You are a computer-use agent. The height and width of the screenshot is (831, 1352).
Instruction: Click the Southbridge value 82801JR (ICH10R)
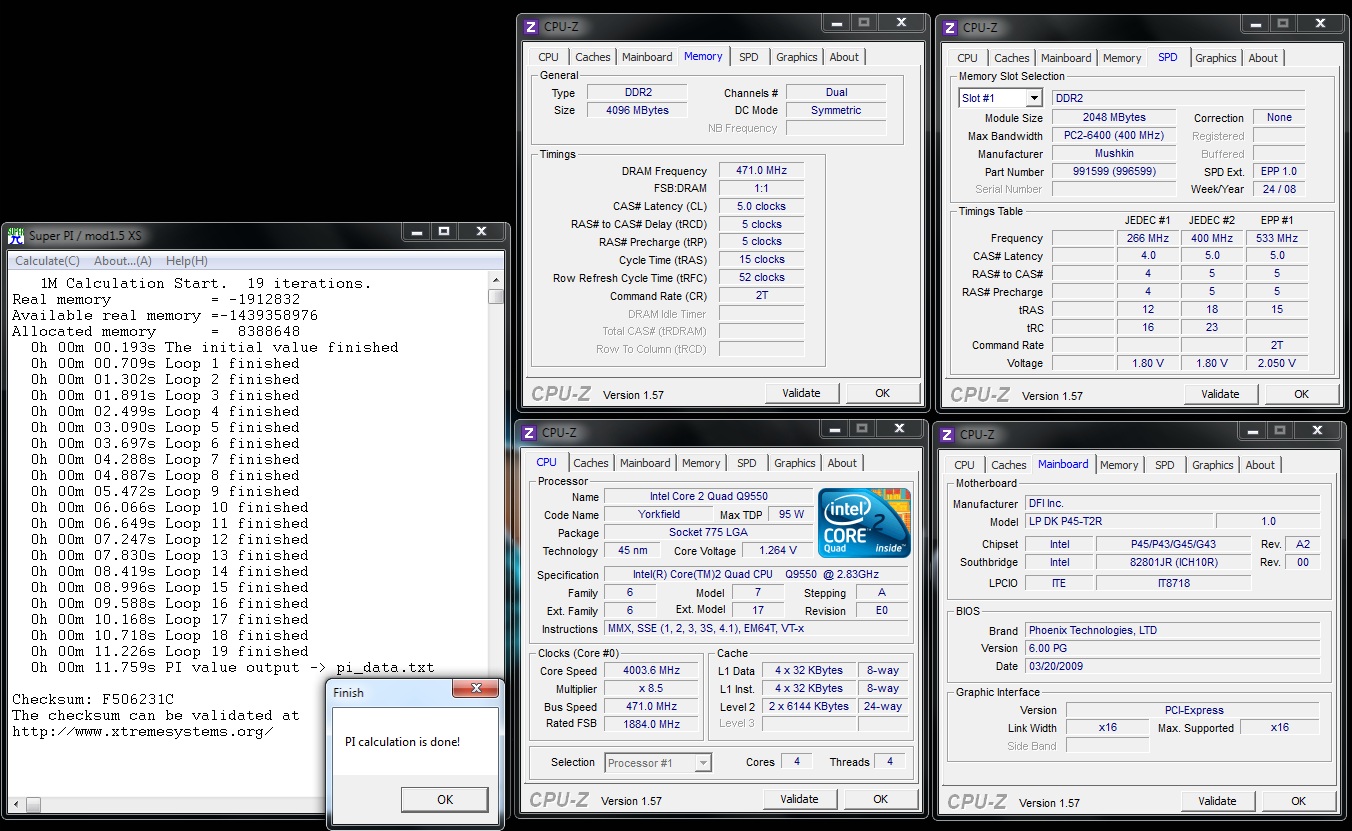[x=1173, y=562]
